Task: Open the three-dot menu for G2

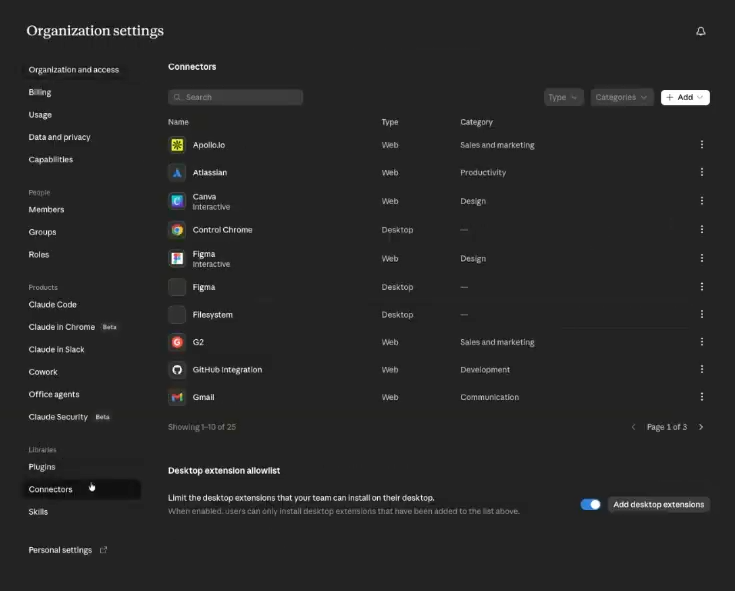Action: pos(702,342)
